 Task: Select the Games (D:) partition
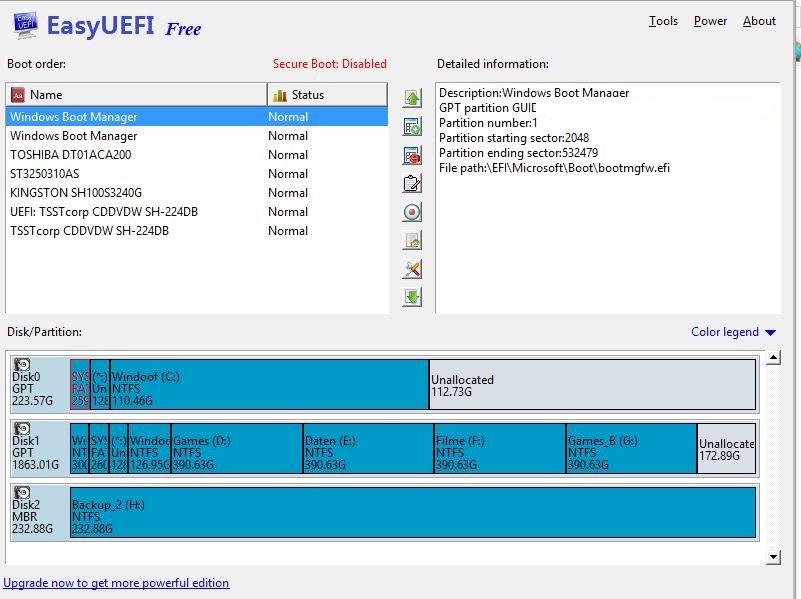(237, 448)
